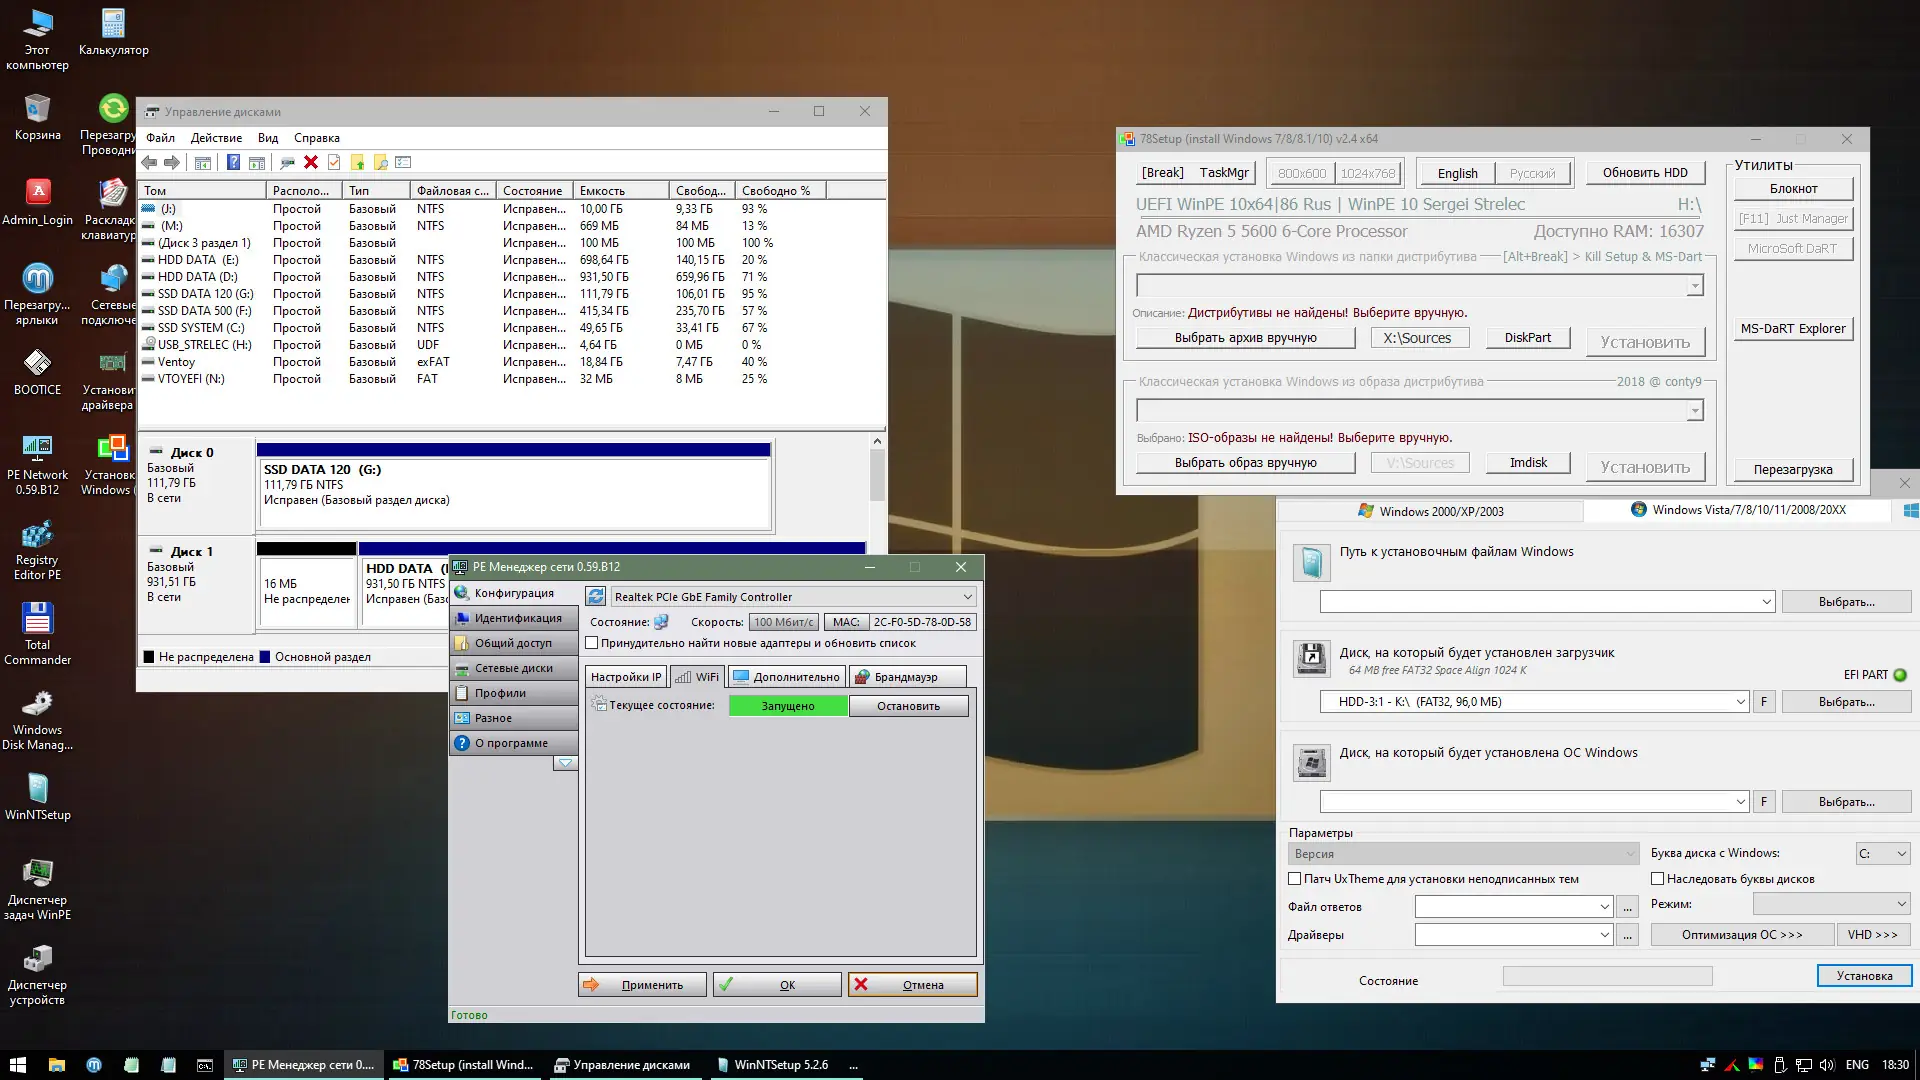Click refresh icon beside Realtek adapter dropdown
Viewport: 1920px width, 1080px height.
click(596, 596)
